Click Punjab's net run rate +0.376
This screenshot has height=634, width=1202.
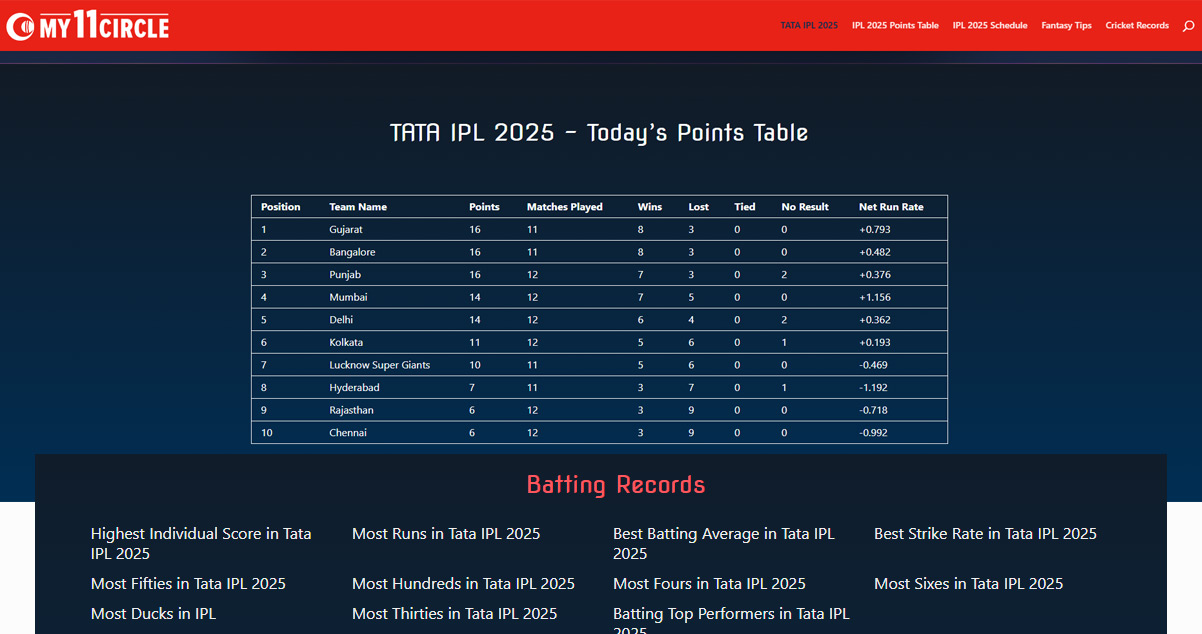pyautogui.click(x=875, y=275)
